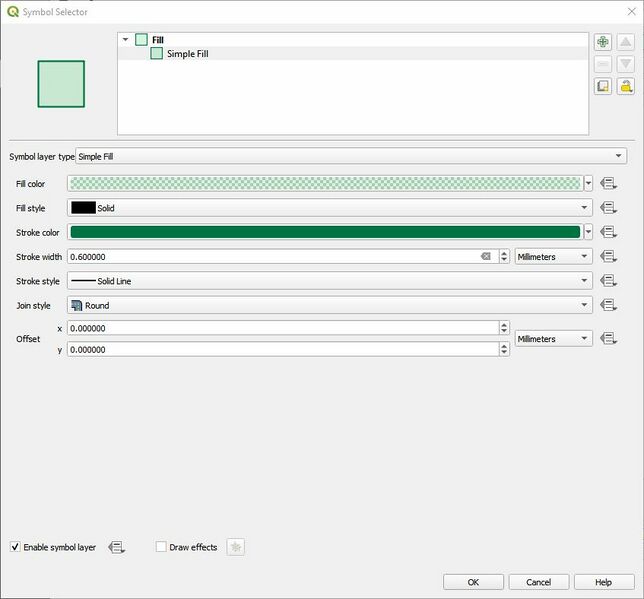Open the Symbol layer type dropdown
The height and width of the screenshot is (599, 644).
(351, 156)
